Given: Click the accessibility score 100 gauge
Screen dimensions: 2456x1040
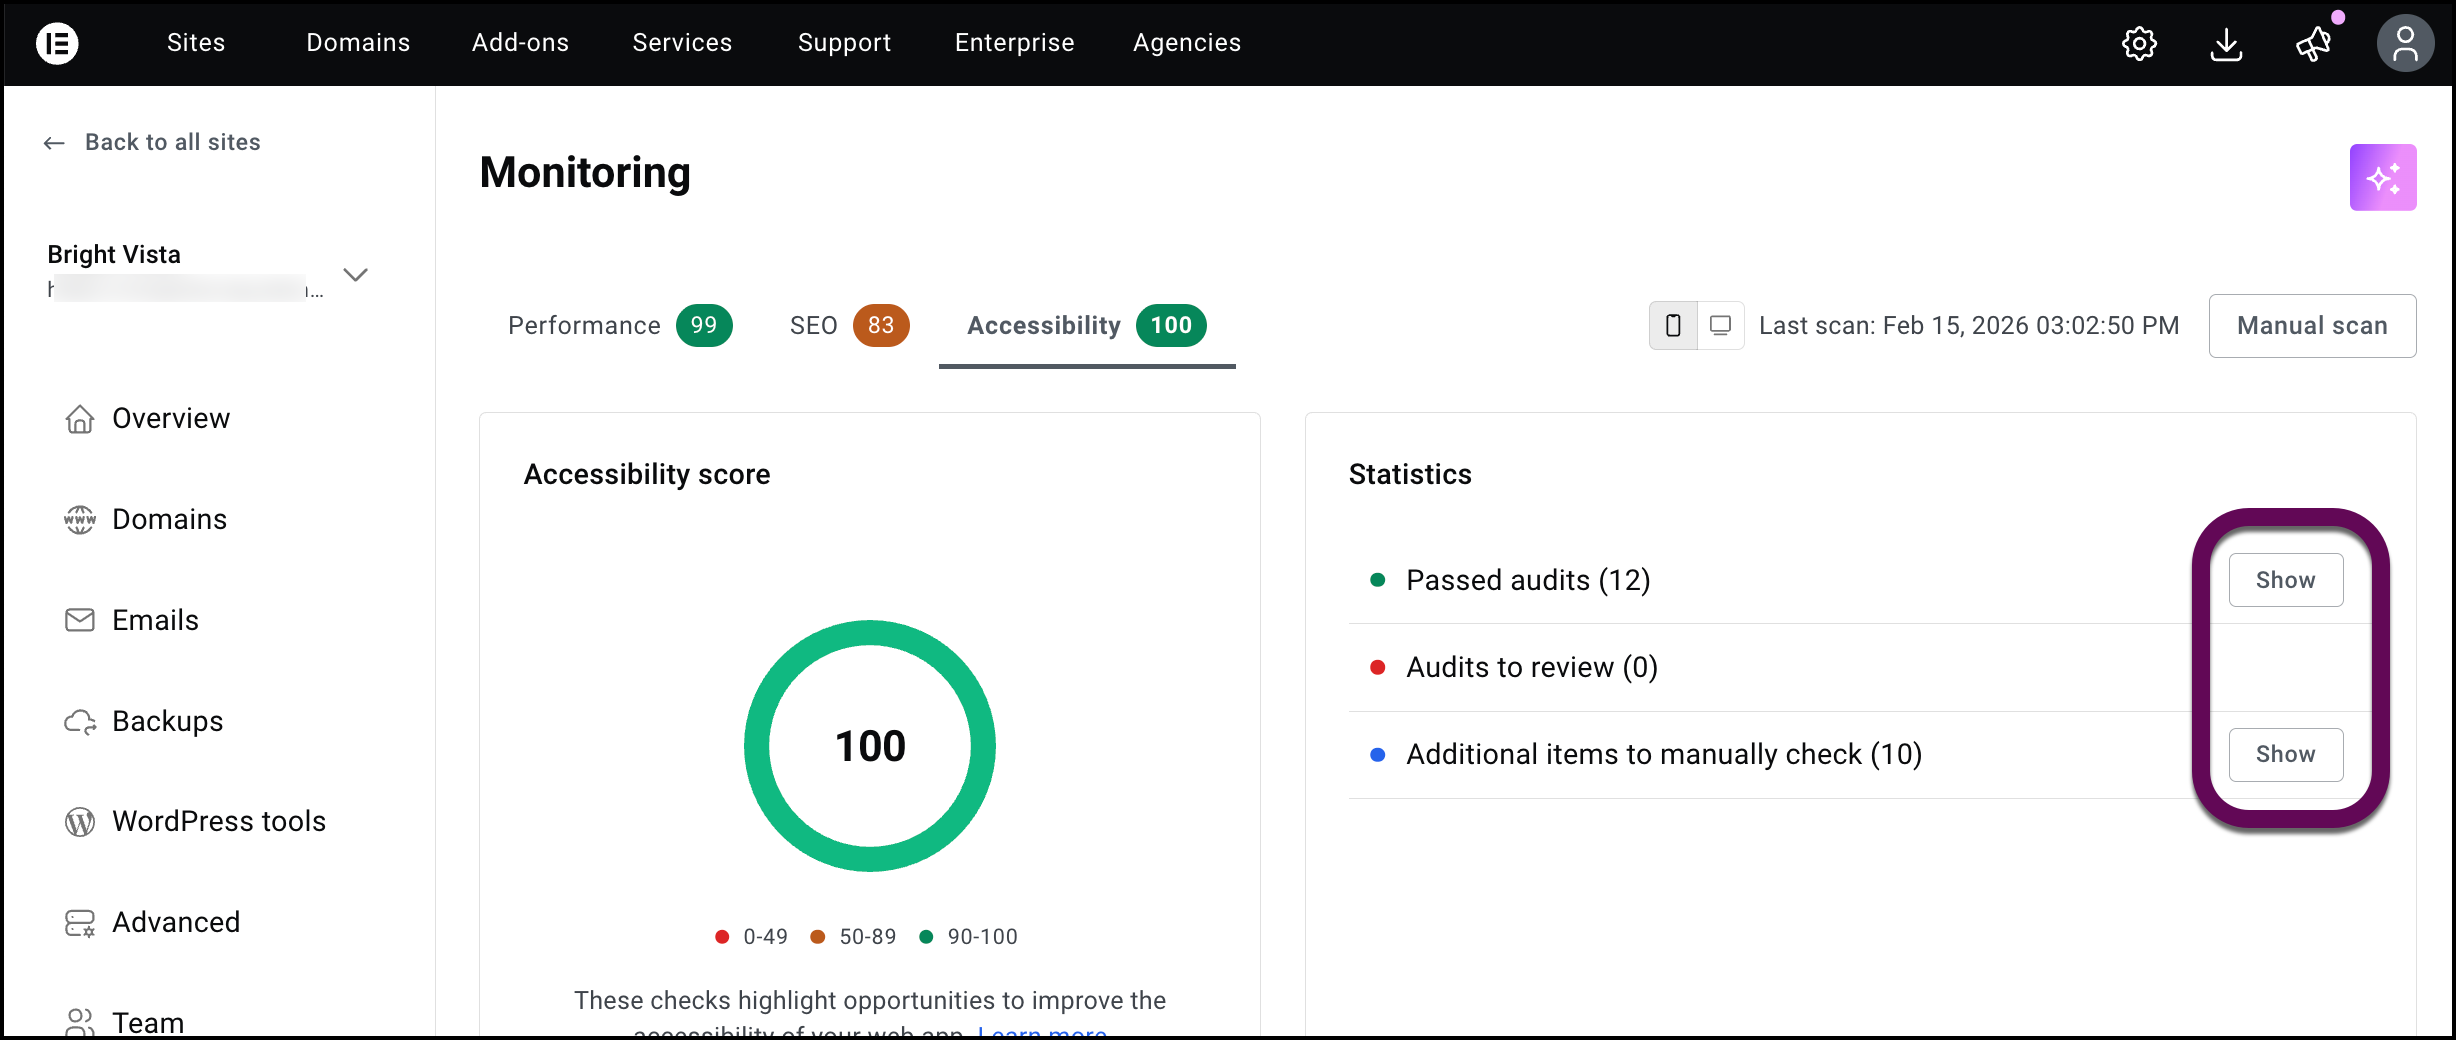Looking at the screenshot, I should coord(869,746).
